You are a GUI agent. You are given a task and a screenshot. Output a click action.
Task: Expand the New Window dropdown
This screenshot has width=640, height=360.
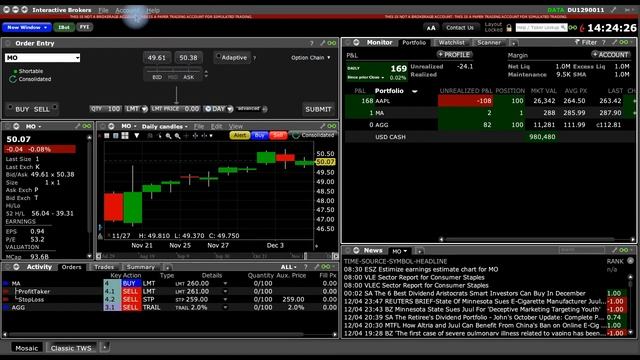click(x=27, y=27)
